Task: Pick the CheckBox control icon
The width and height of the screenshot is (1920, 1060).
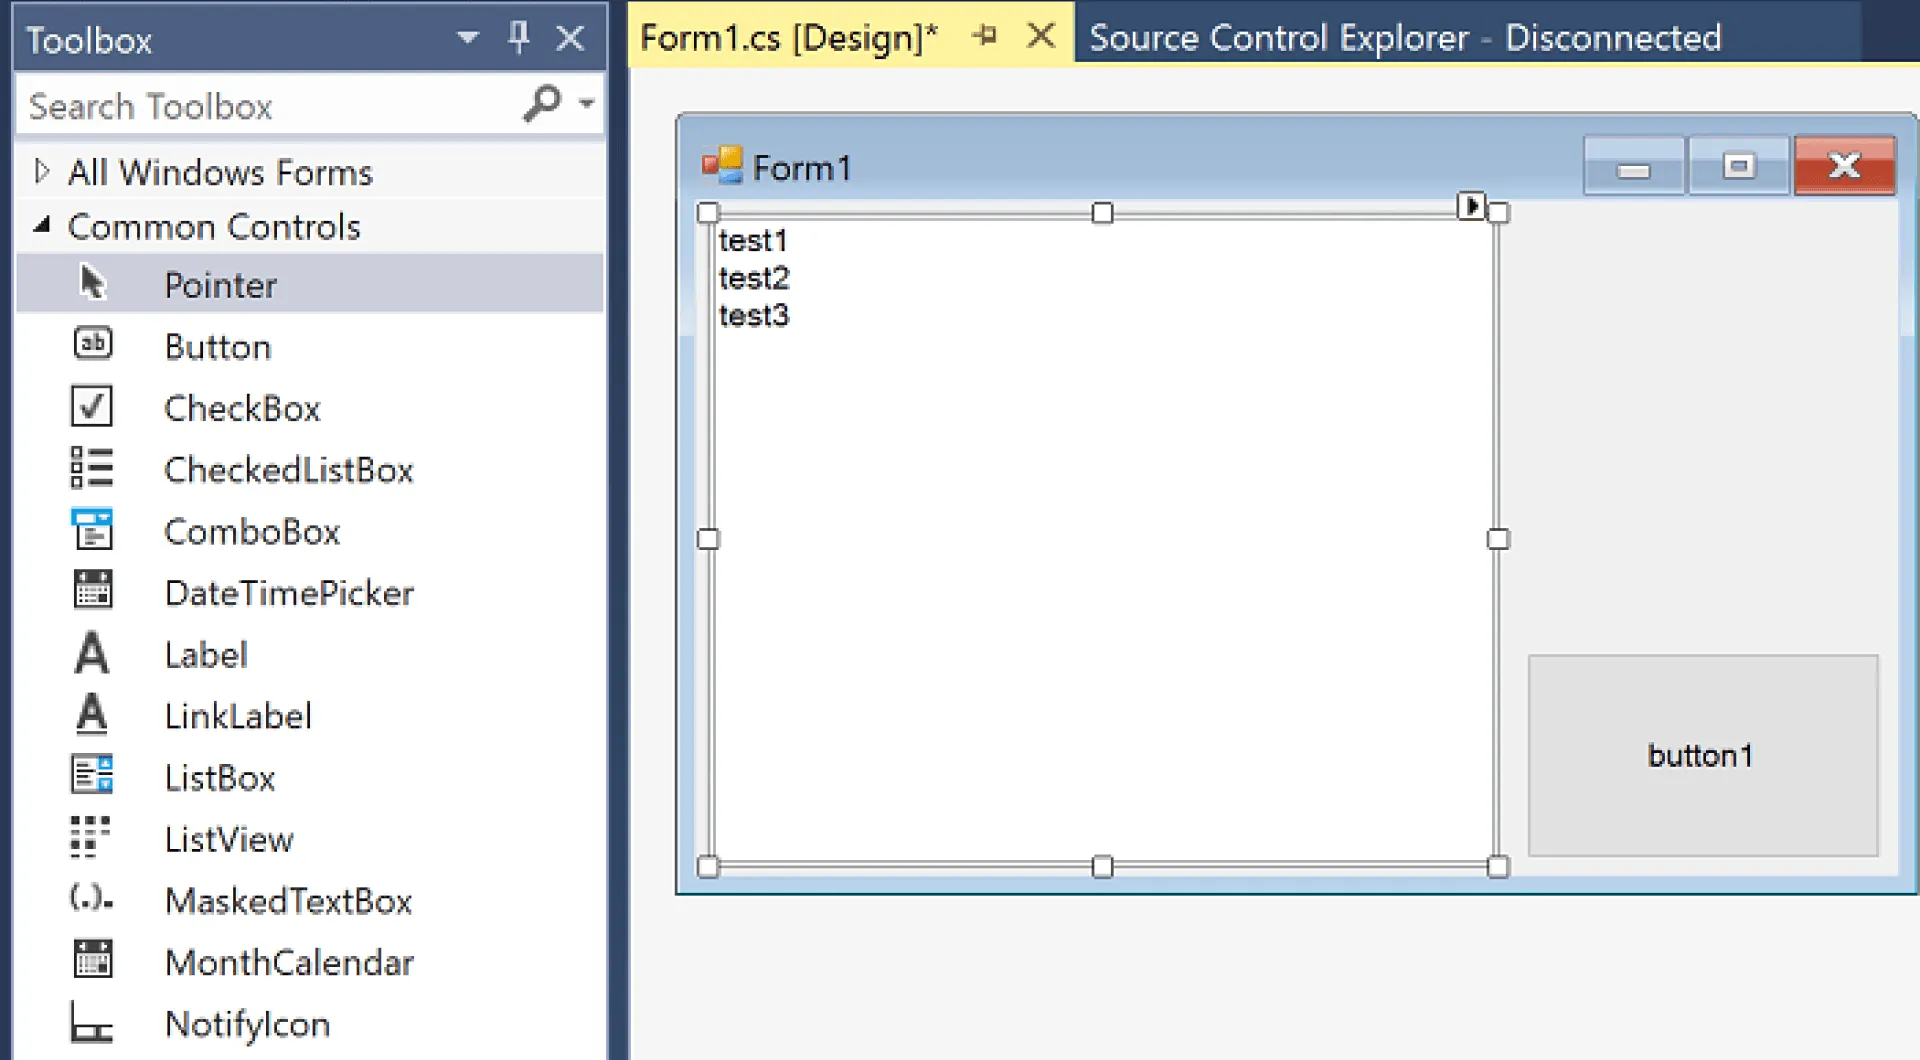Action: 92,407
